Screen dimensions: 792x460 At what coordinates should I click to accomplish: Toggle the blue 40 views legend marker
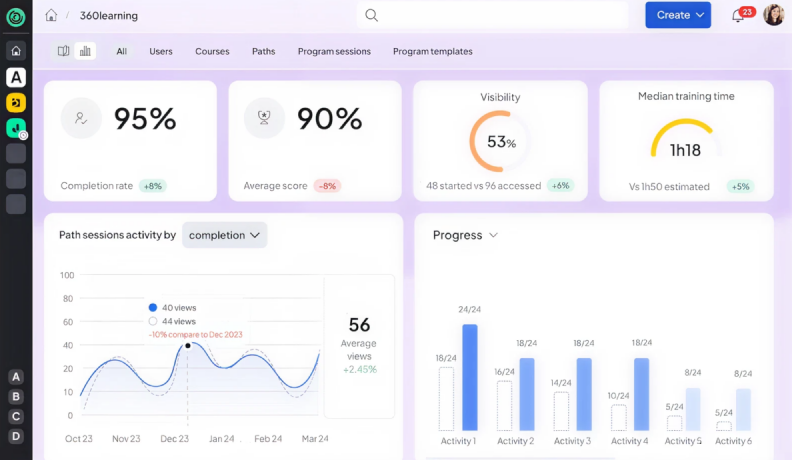pos(153,307)
